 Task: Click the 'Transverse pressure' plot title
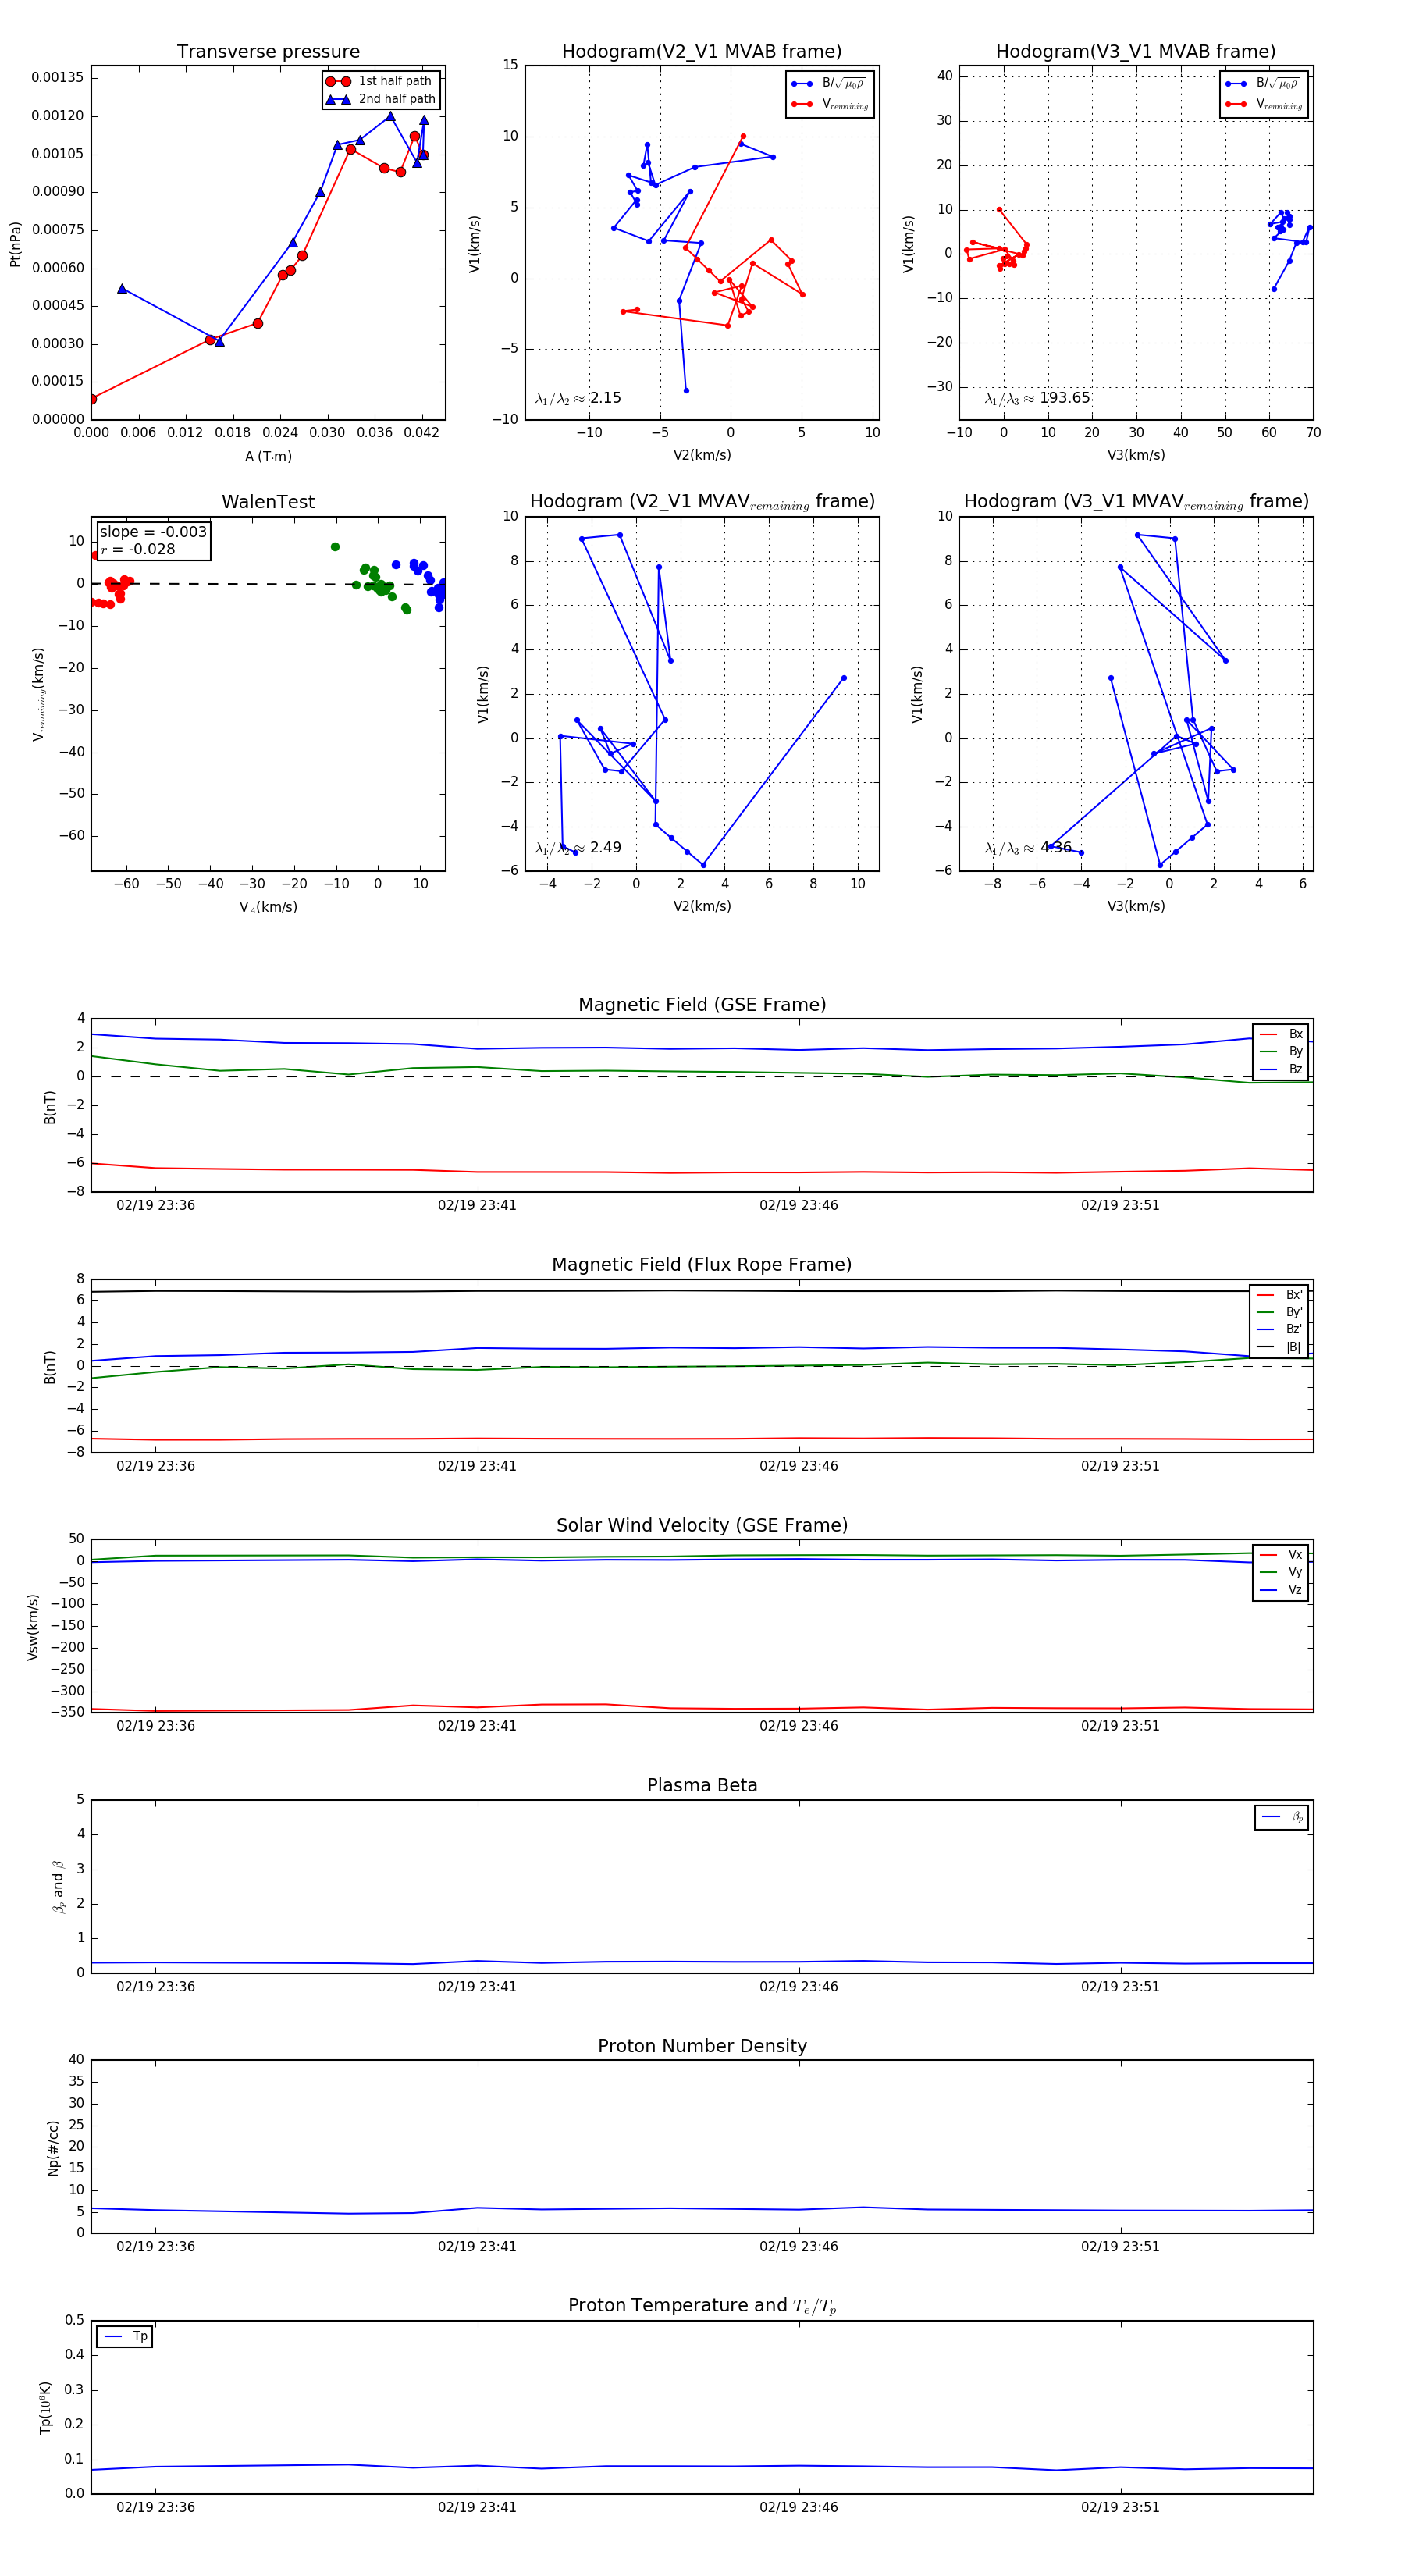tap(268, 52)
